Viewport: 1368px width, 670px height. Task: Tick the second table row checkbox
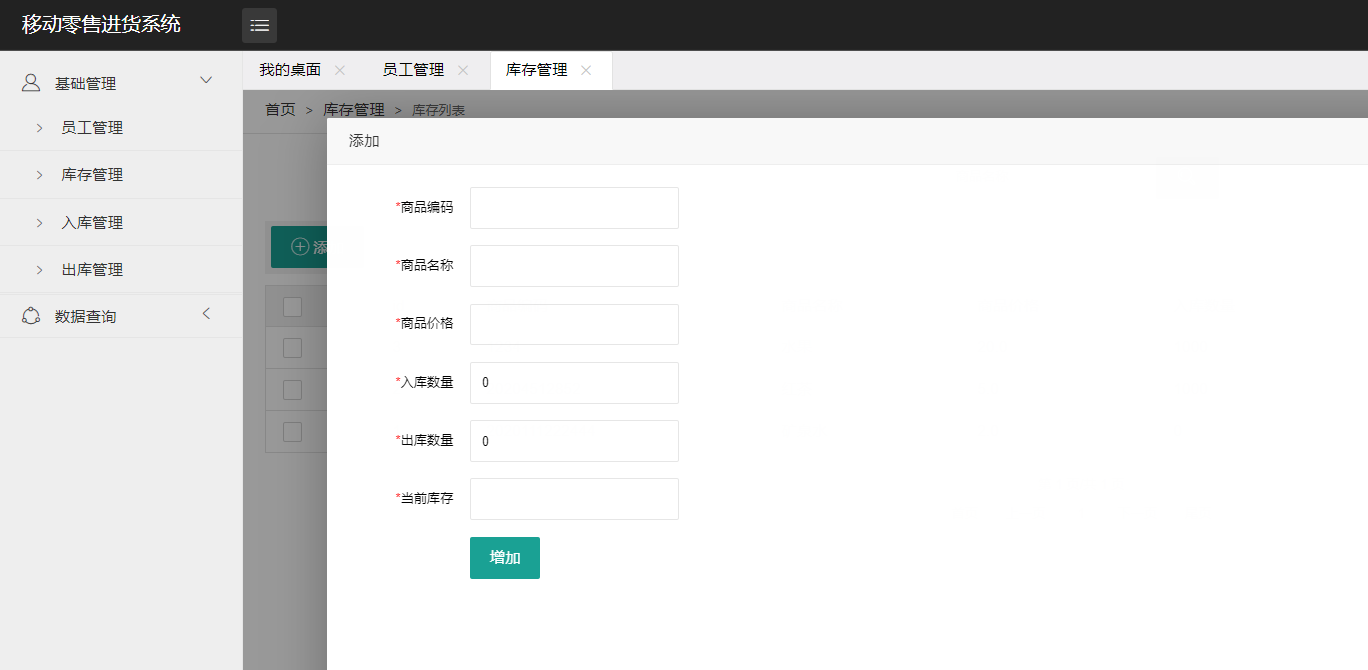pos(292,390)
